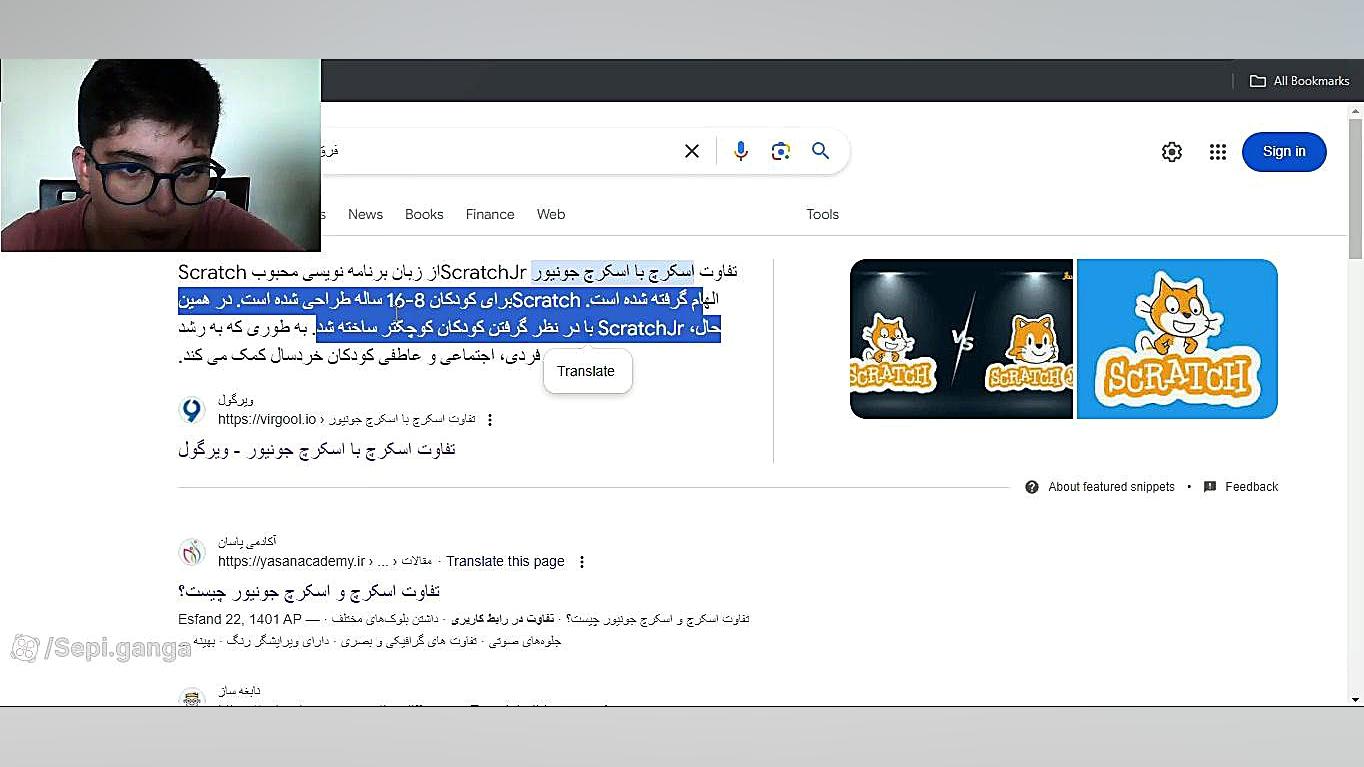Switch to the News tab
Image resolution: width=1364 pixels, height=767 pixels.
pyautogui.click(x=365, y=214)
